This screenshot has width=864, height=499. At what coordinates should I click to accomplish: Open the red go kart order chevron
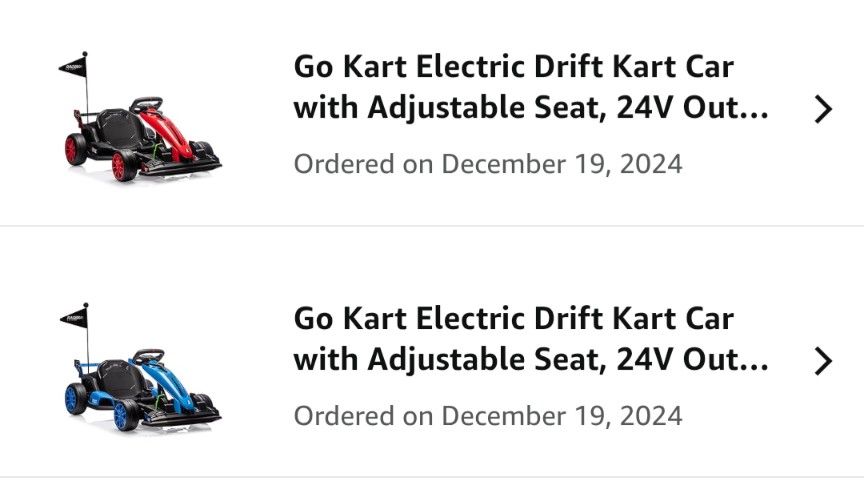[x=823, y=110]
